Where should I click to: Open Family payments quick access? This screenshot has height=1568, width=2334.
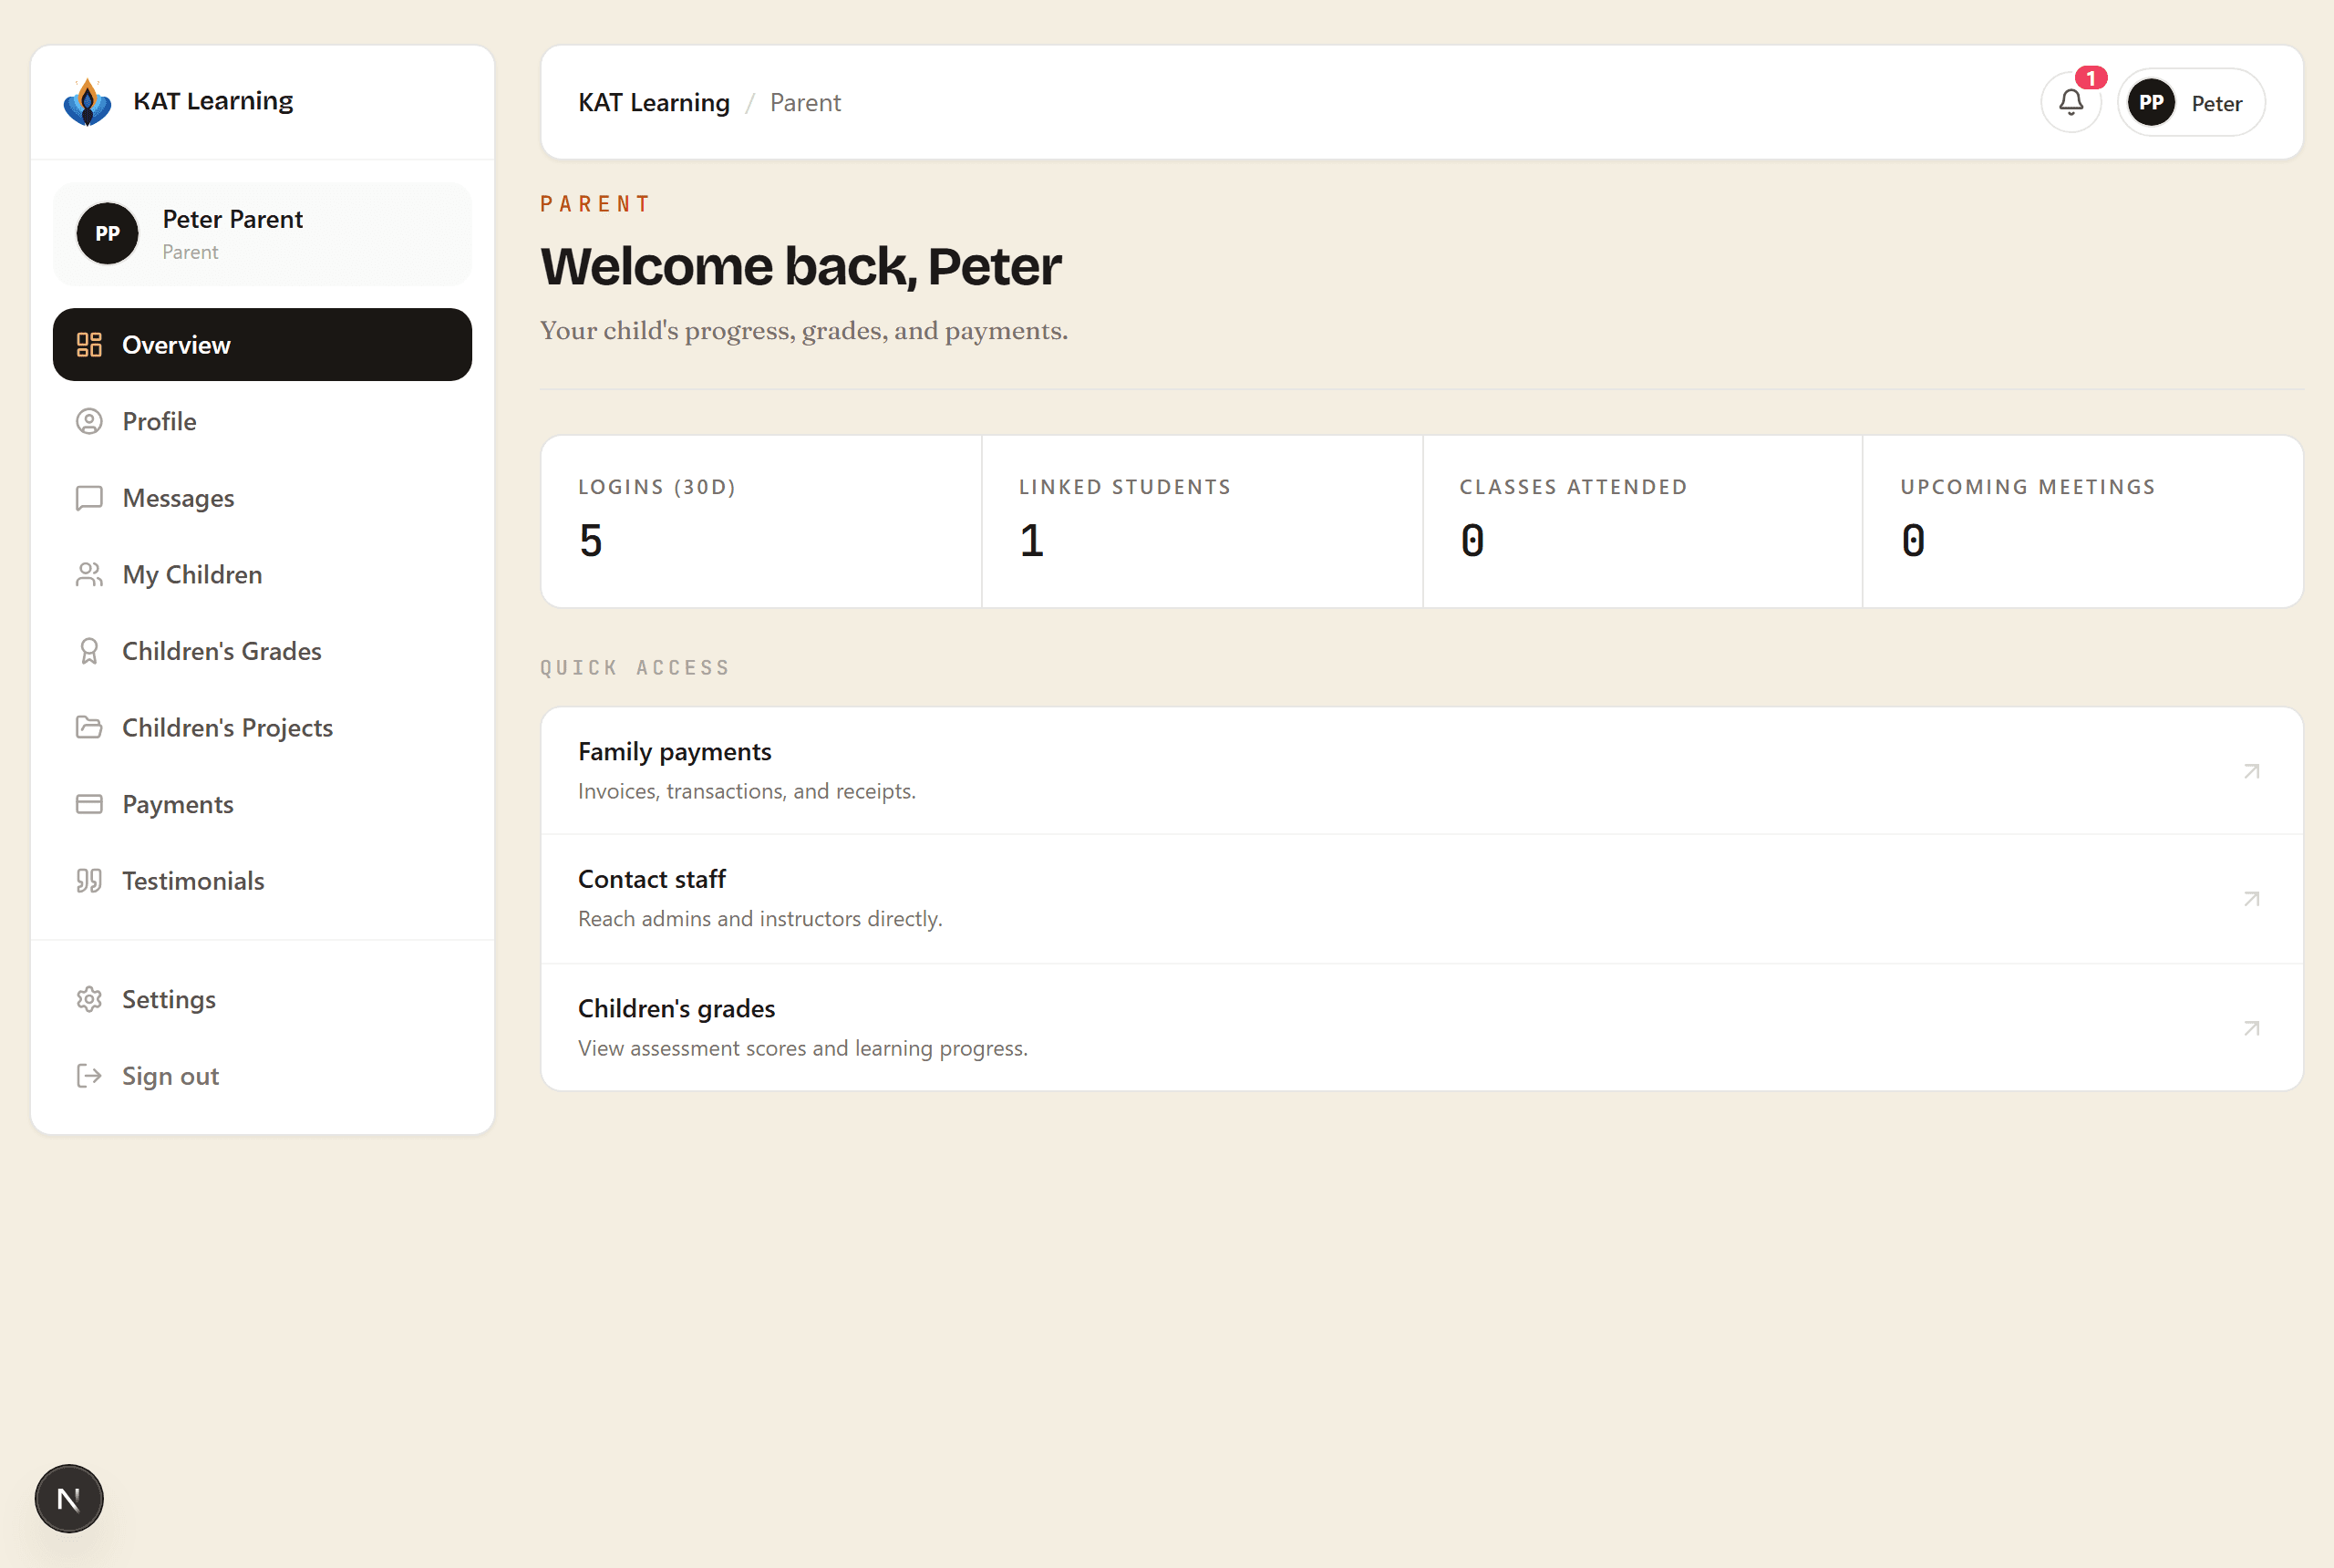coord(1422,771)
